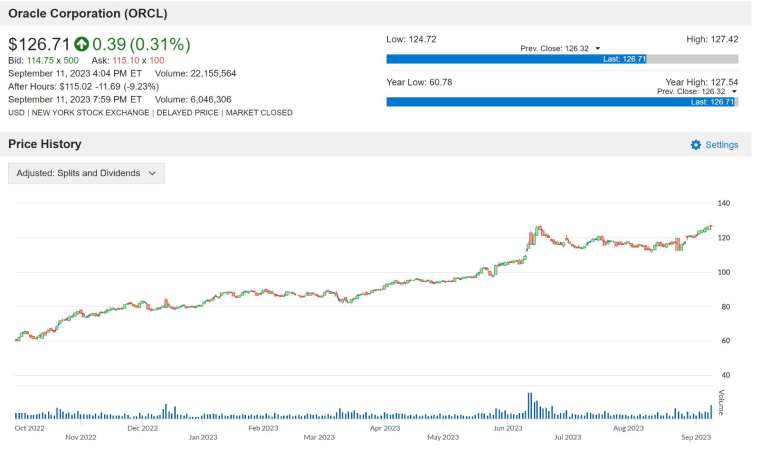This screenshot has height=450, width=760.
Task: Expand the year-range Prev. Close dropdown arrow
Action: click(734, 92)
